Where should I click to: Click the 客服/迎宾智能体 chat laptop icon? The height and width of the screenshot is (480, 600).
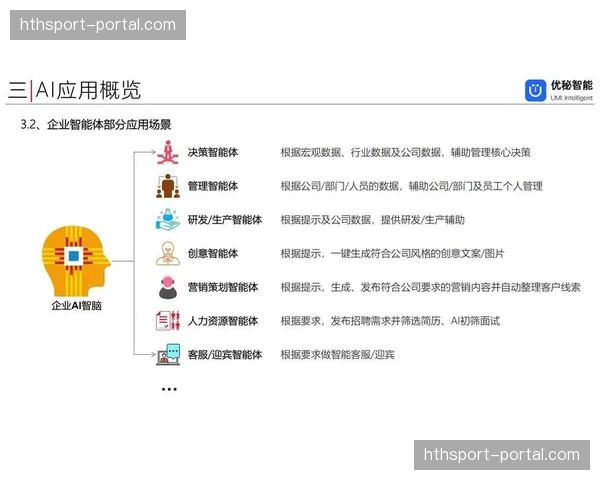[168, 354]
